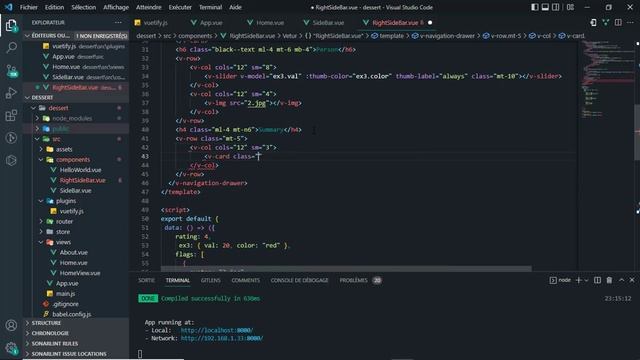640x360 pixels.
Task: Open the Source Control view
Action: 11,71
